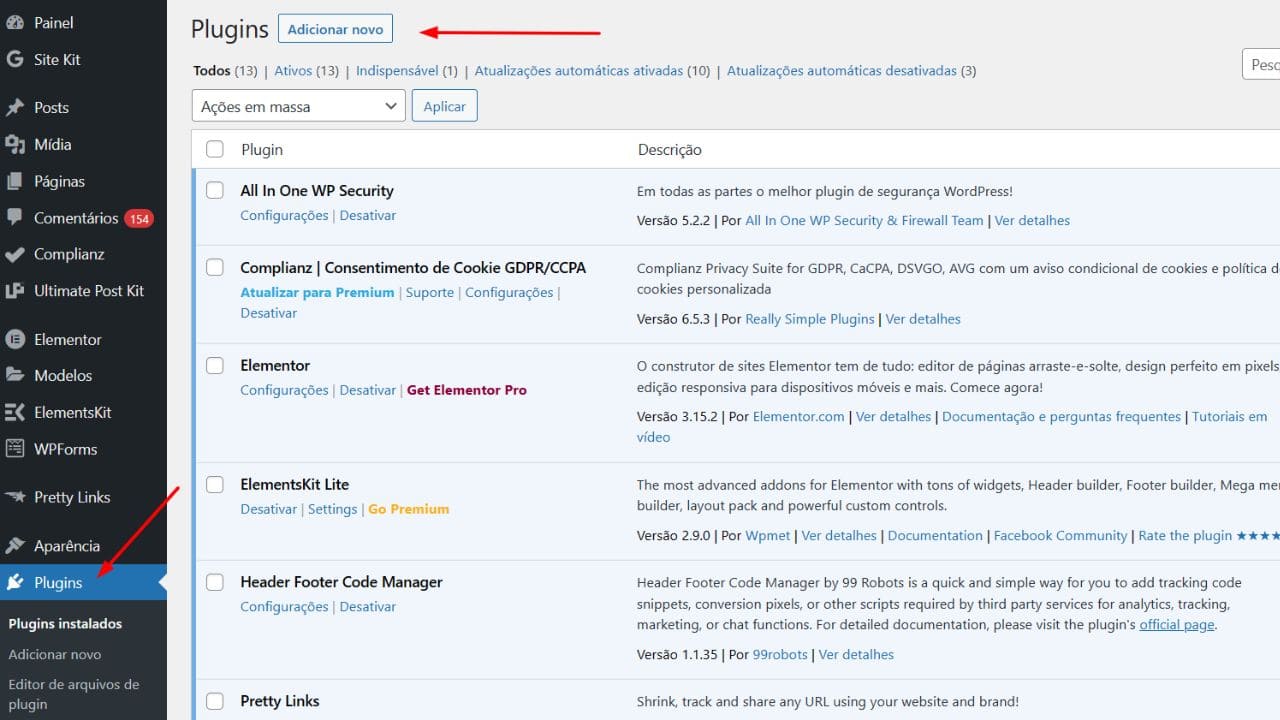Filter by Atualizações automáticas desativadas
Screen dimensions: 1280x720
[x=842, y=71]
